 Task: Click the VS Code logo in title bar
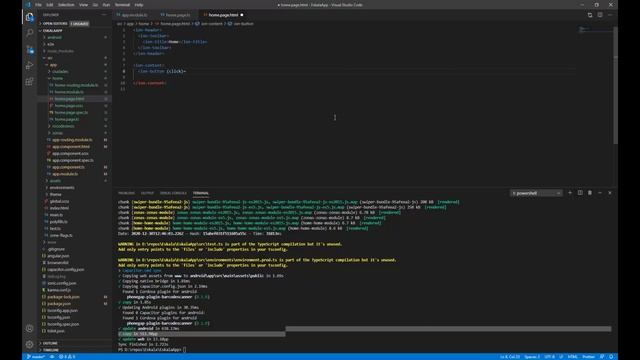[28, 5]
